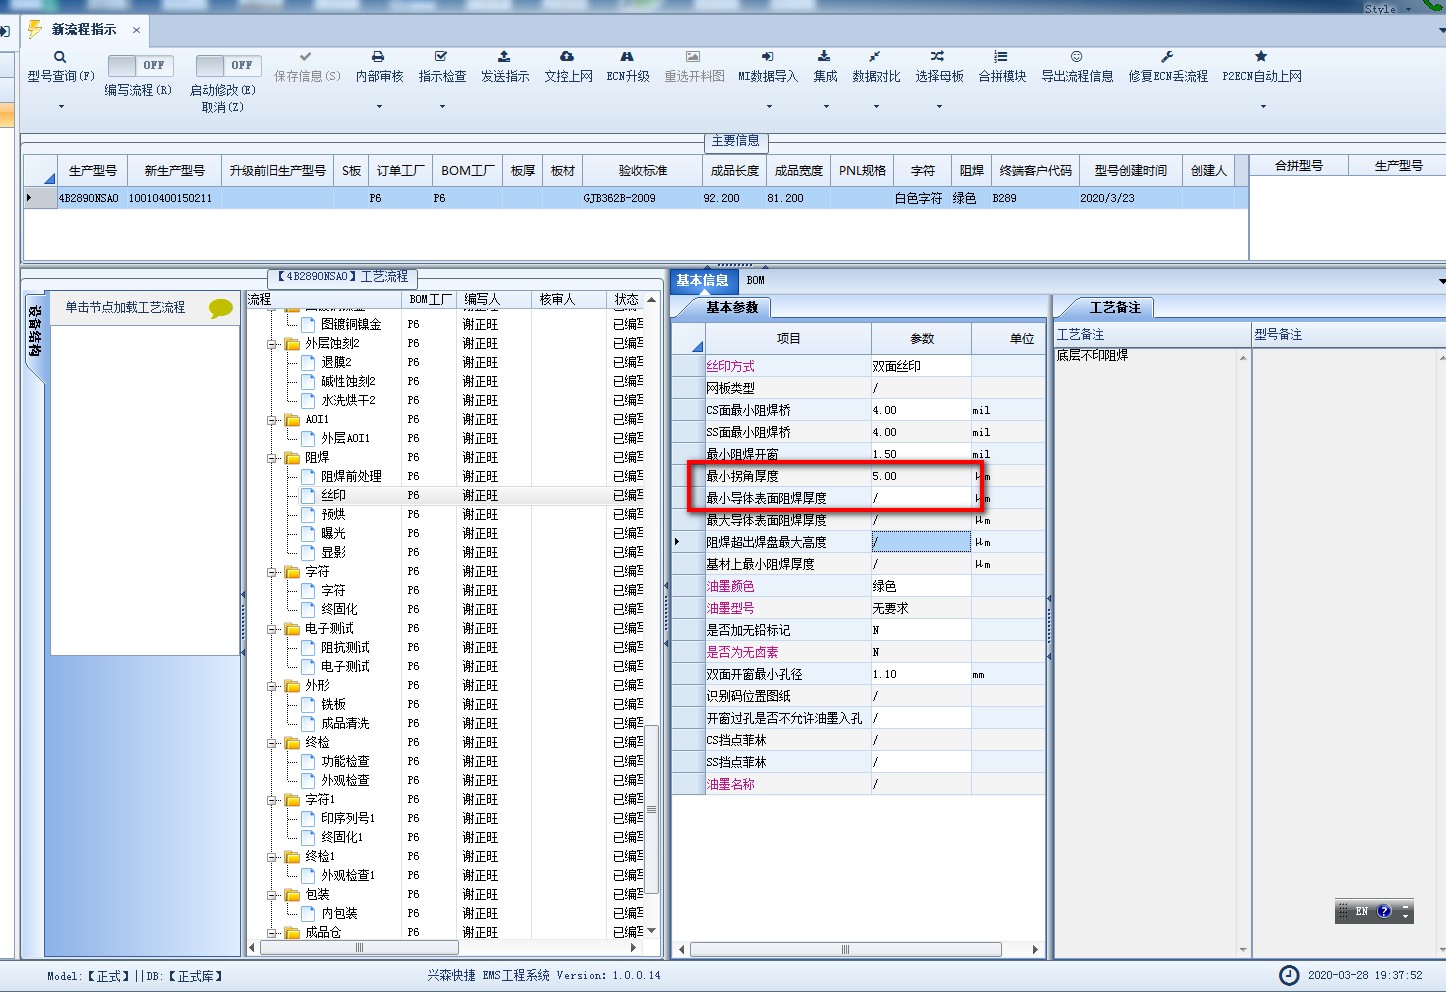The image size is (1446, 992).
Task: Select the 新流程指示 document tab
Action: click(84, 30)
